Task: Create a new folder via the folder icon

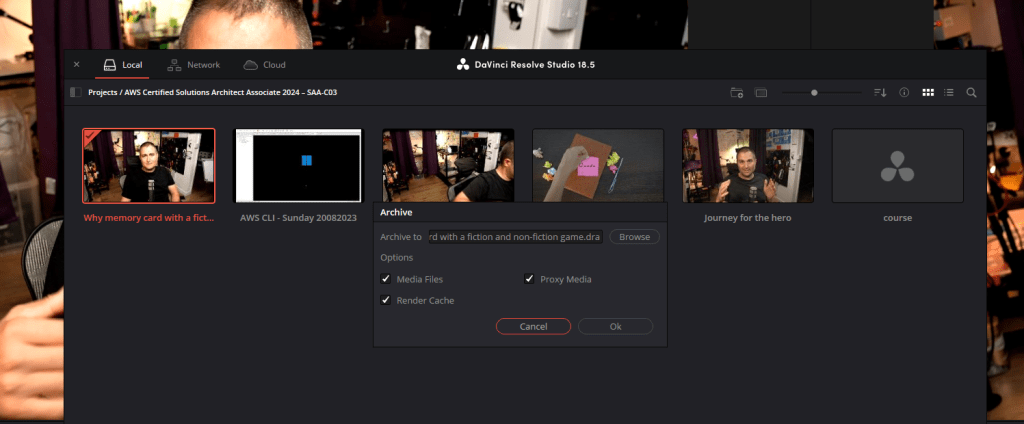Action: tap(737, 93)
